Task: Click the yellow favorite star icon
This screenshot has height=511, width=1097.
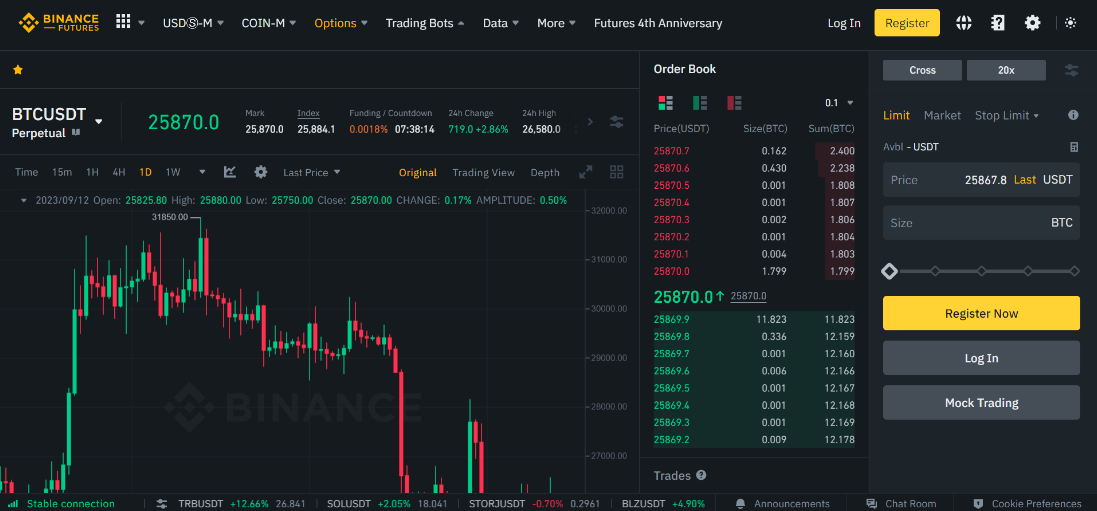Action: 18,69
